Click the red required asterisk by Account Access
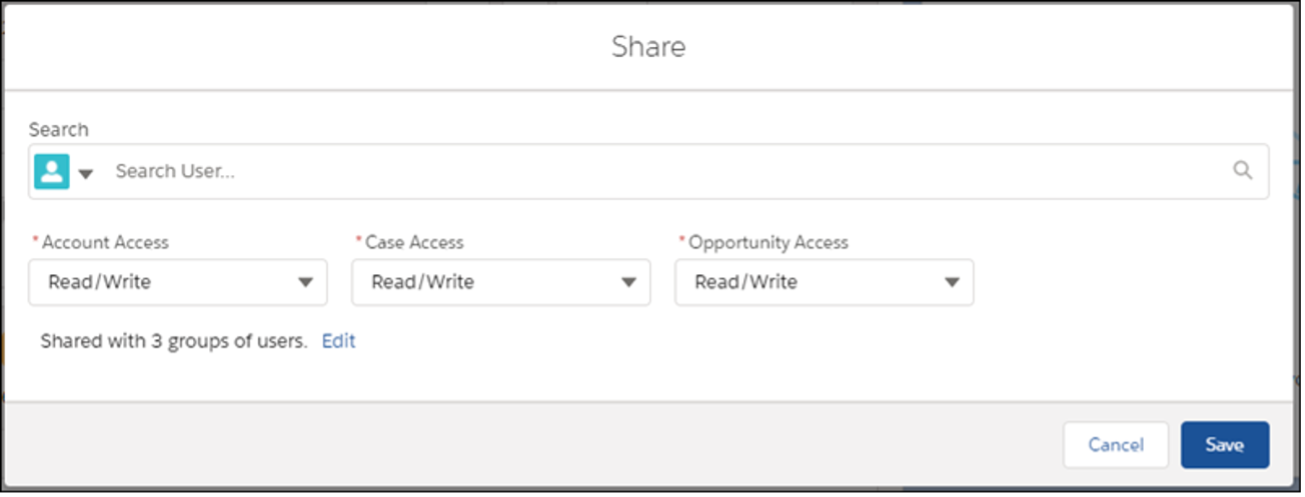 (x=36, y=242)
